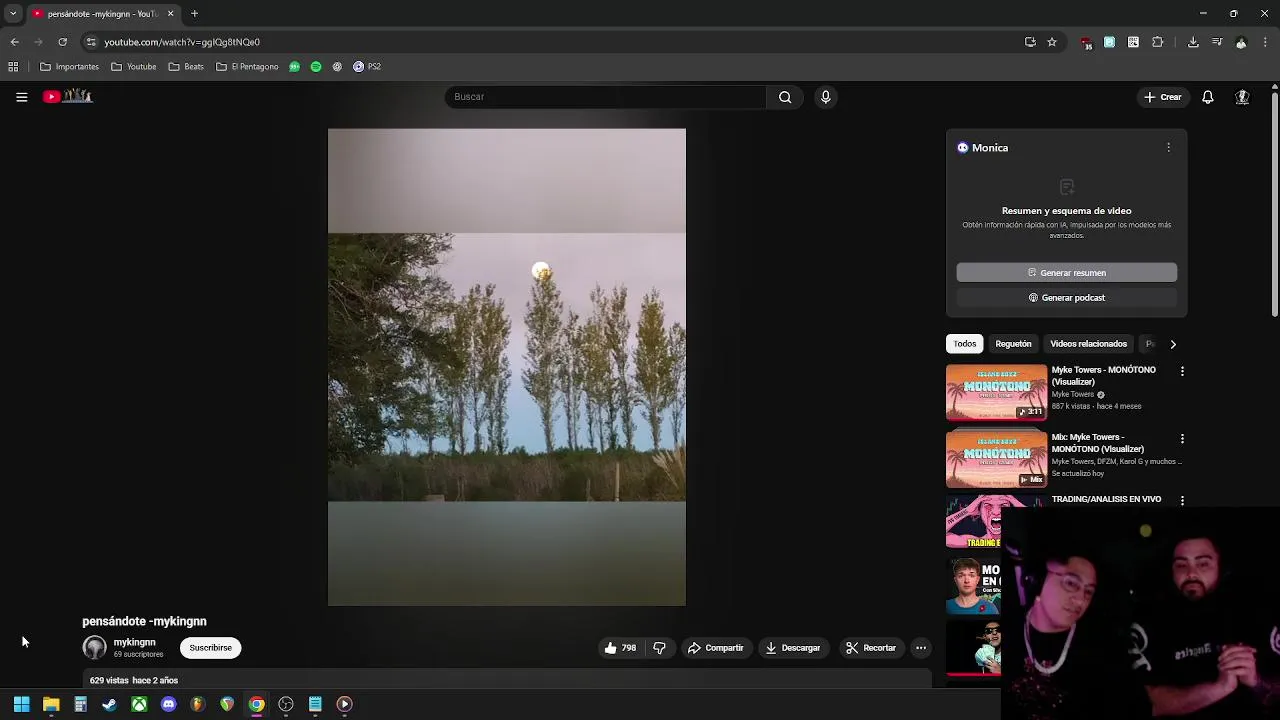
Task: Open Monica panel options menu
Action: (1168, 147)
